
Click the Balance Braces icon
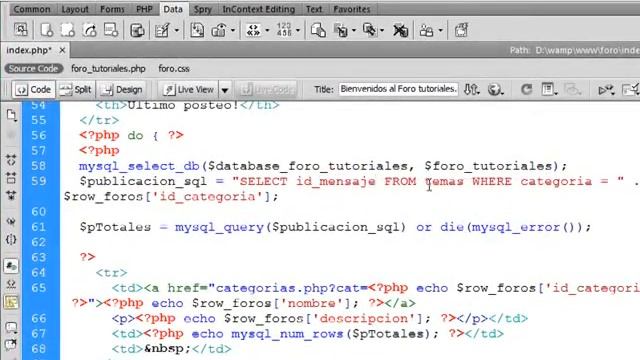(11, 239)
